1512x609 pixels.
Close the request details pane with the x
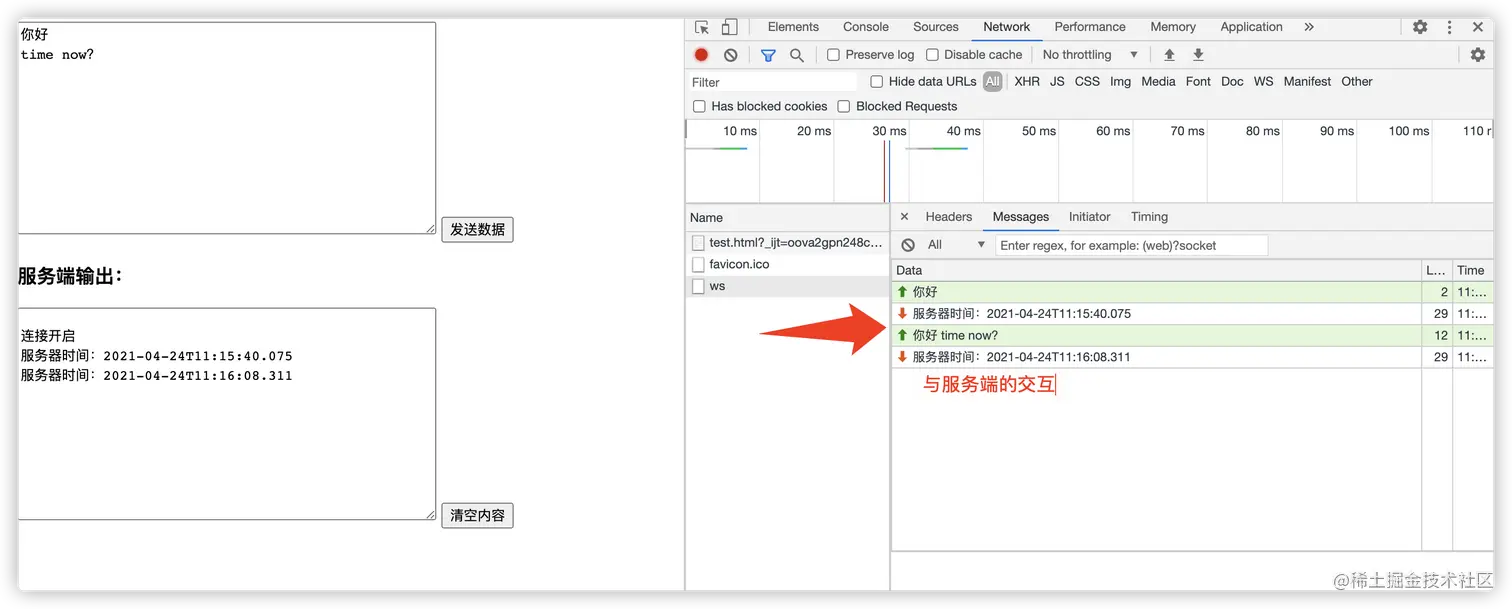point(904,217)
